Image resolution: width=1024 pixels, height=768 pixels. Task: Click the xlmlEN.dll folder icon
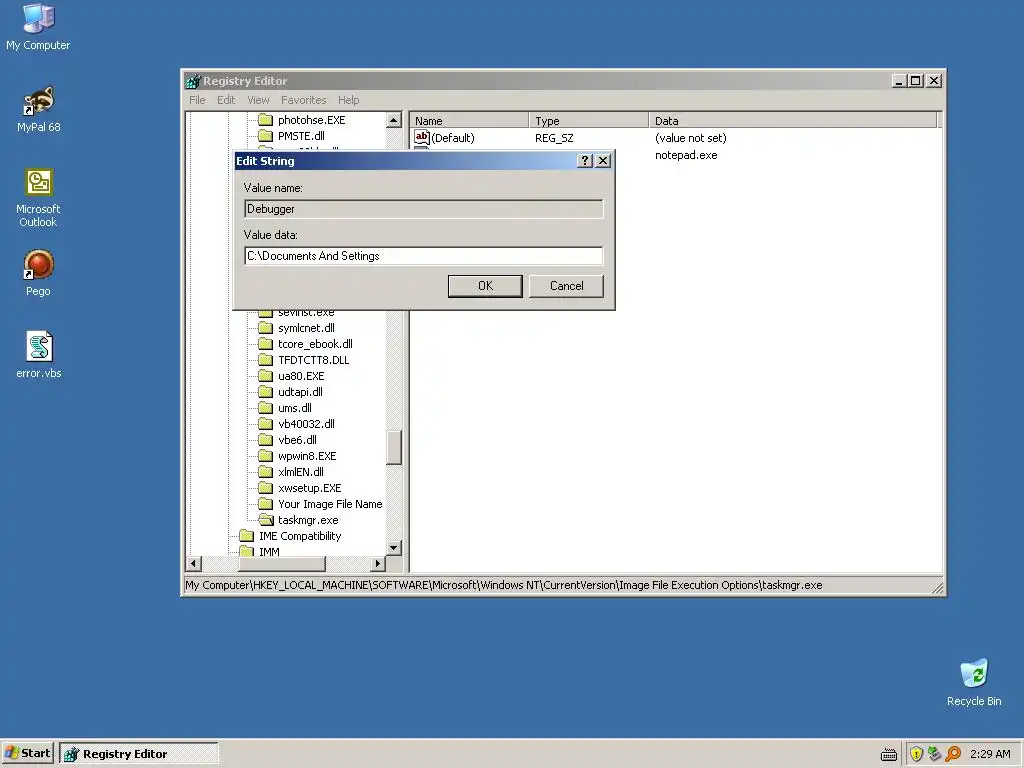(x=265, y=472)
